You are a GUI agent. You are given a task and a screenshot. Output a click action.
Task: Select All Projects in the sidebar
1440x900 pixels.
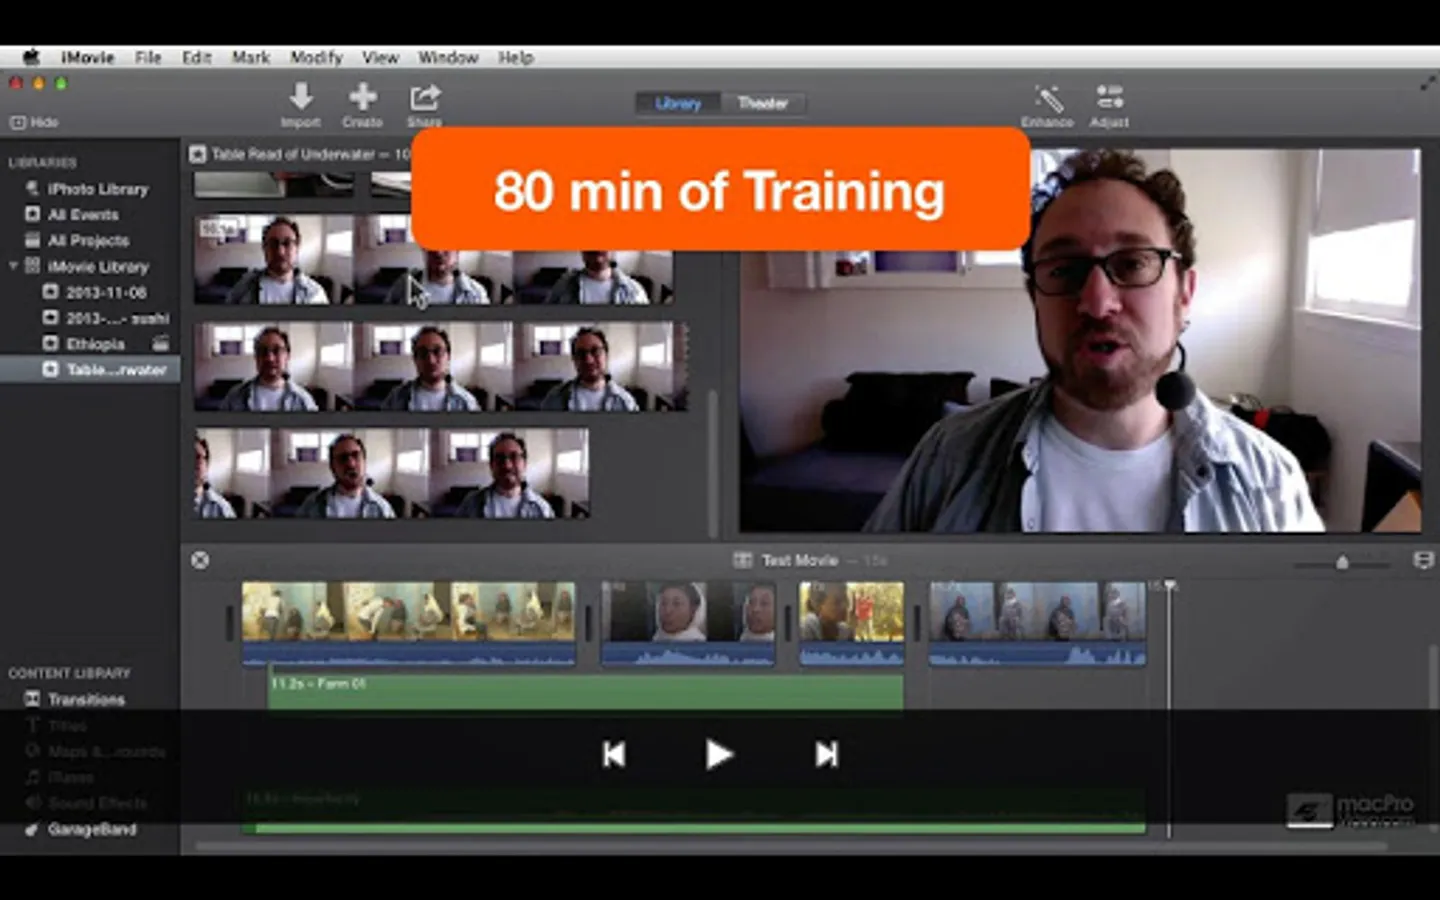coord(90,240)
